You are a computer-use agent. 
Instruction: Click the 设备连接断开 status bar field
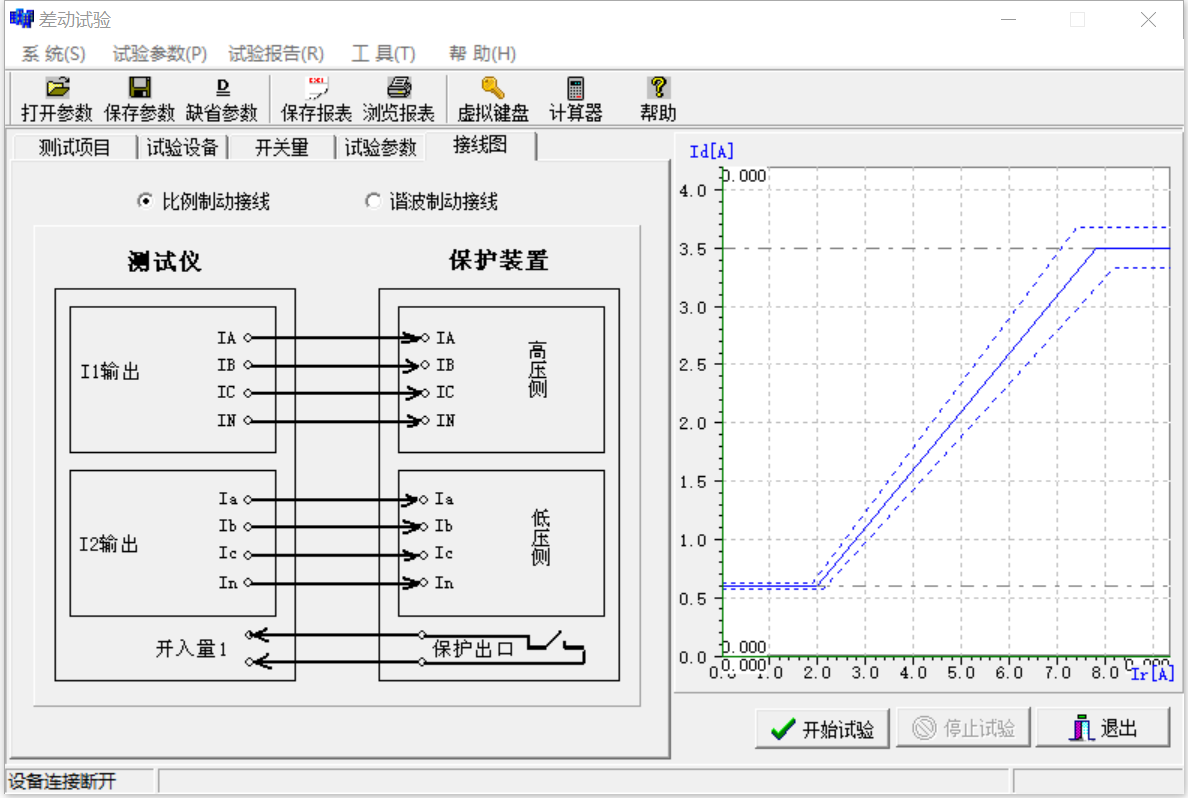77,781
